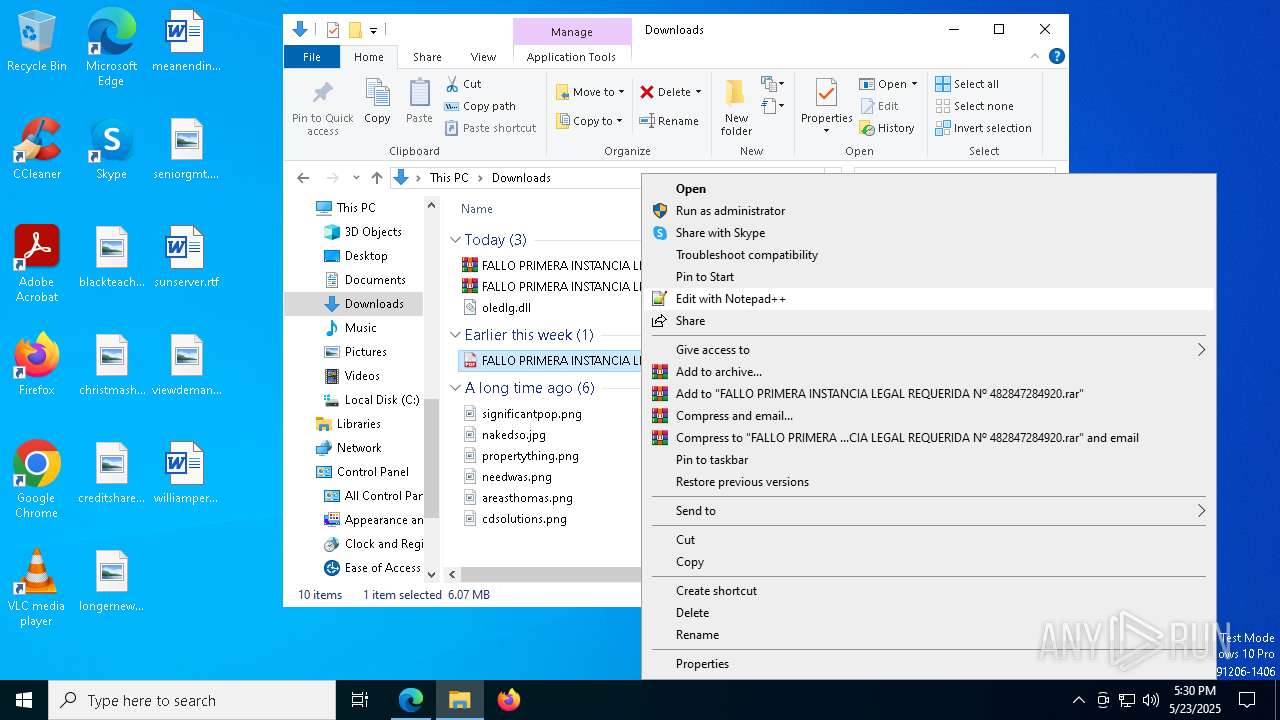Click navigation pane scroll down arrow
The height and width of the screenshot is (720, 1280).
432,574
